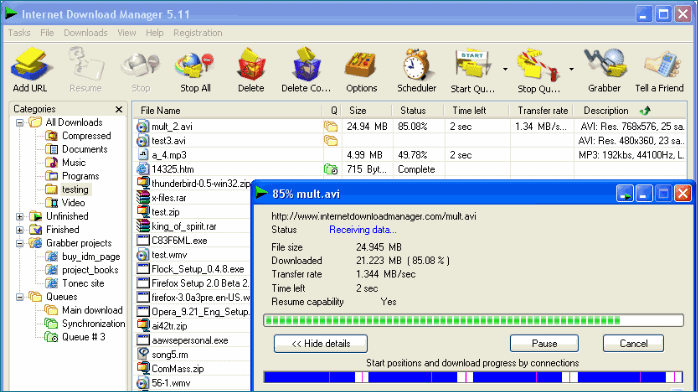The image size is (698, 392).
Task: Click the queue icon in mult_2.avi row
Action: [331, 127]
